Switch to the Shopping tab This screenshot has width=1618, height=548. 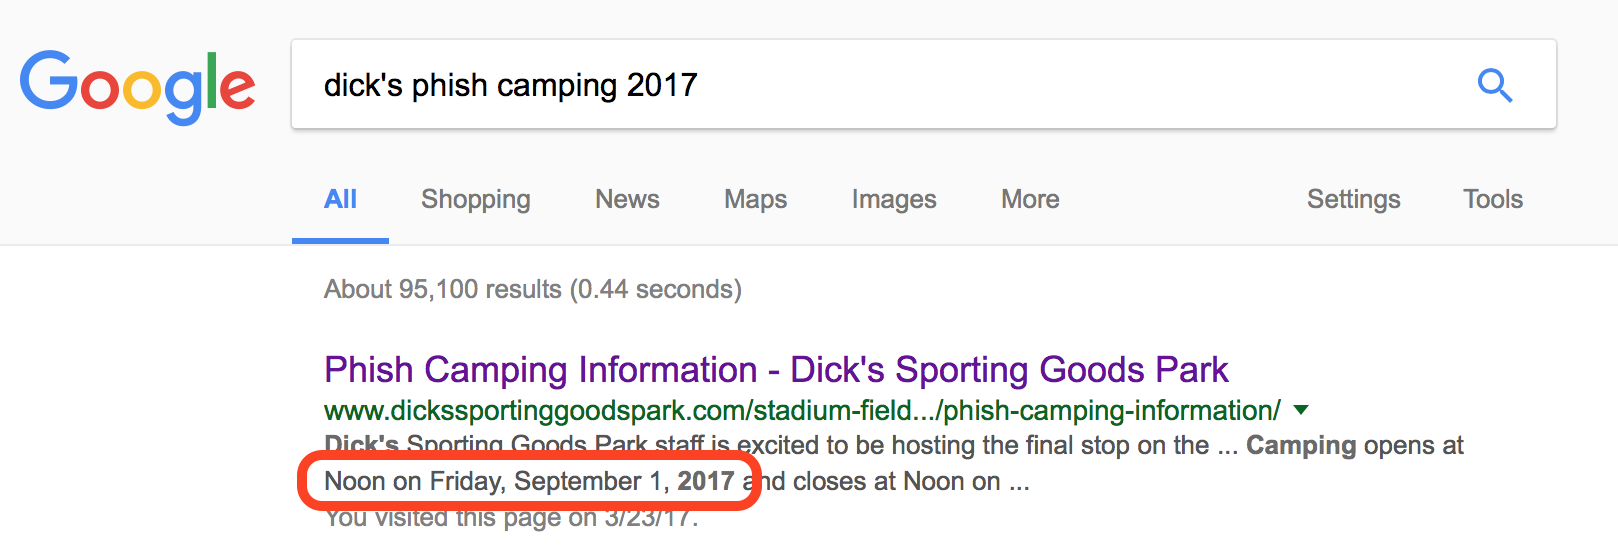point(475,200)
